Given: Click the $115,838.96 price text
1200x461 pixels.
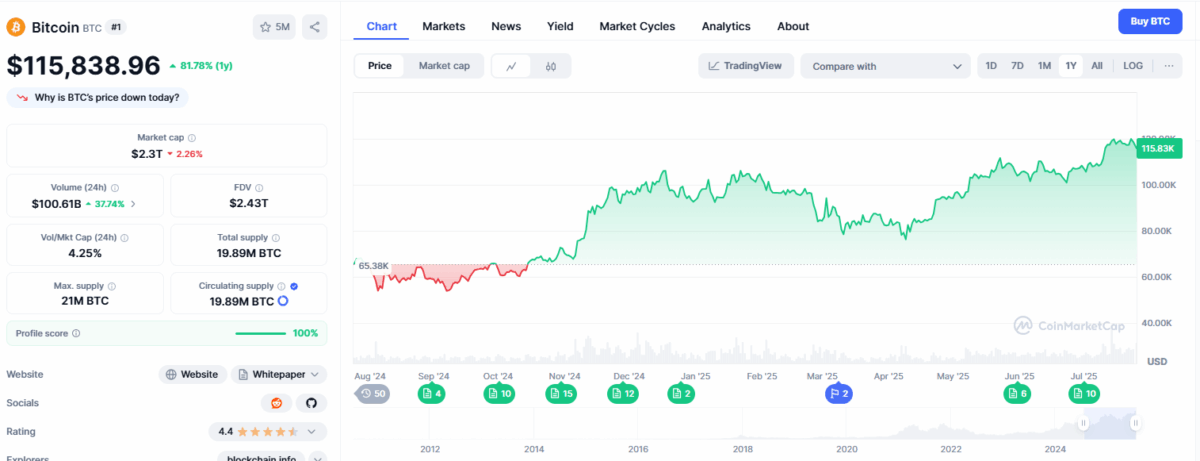Looking at the screenshot, I should pos(84,66).
